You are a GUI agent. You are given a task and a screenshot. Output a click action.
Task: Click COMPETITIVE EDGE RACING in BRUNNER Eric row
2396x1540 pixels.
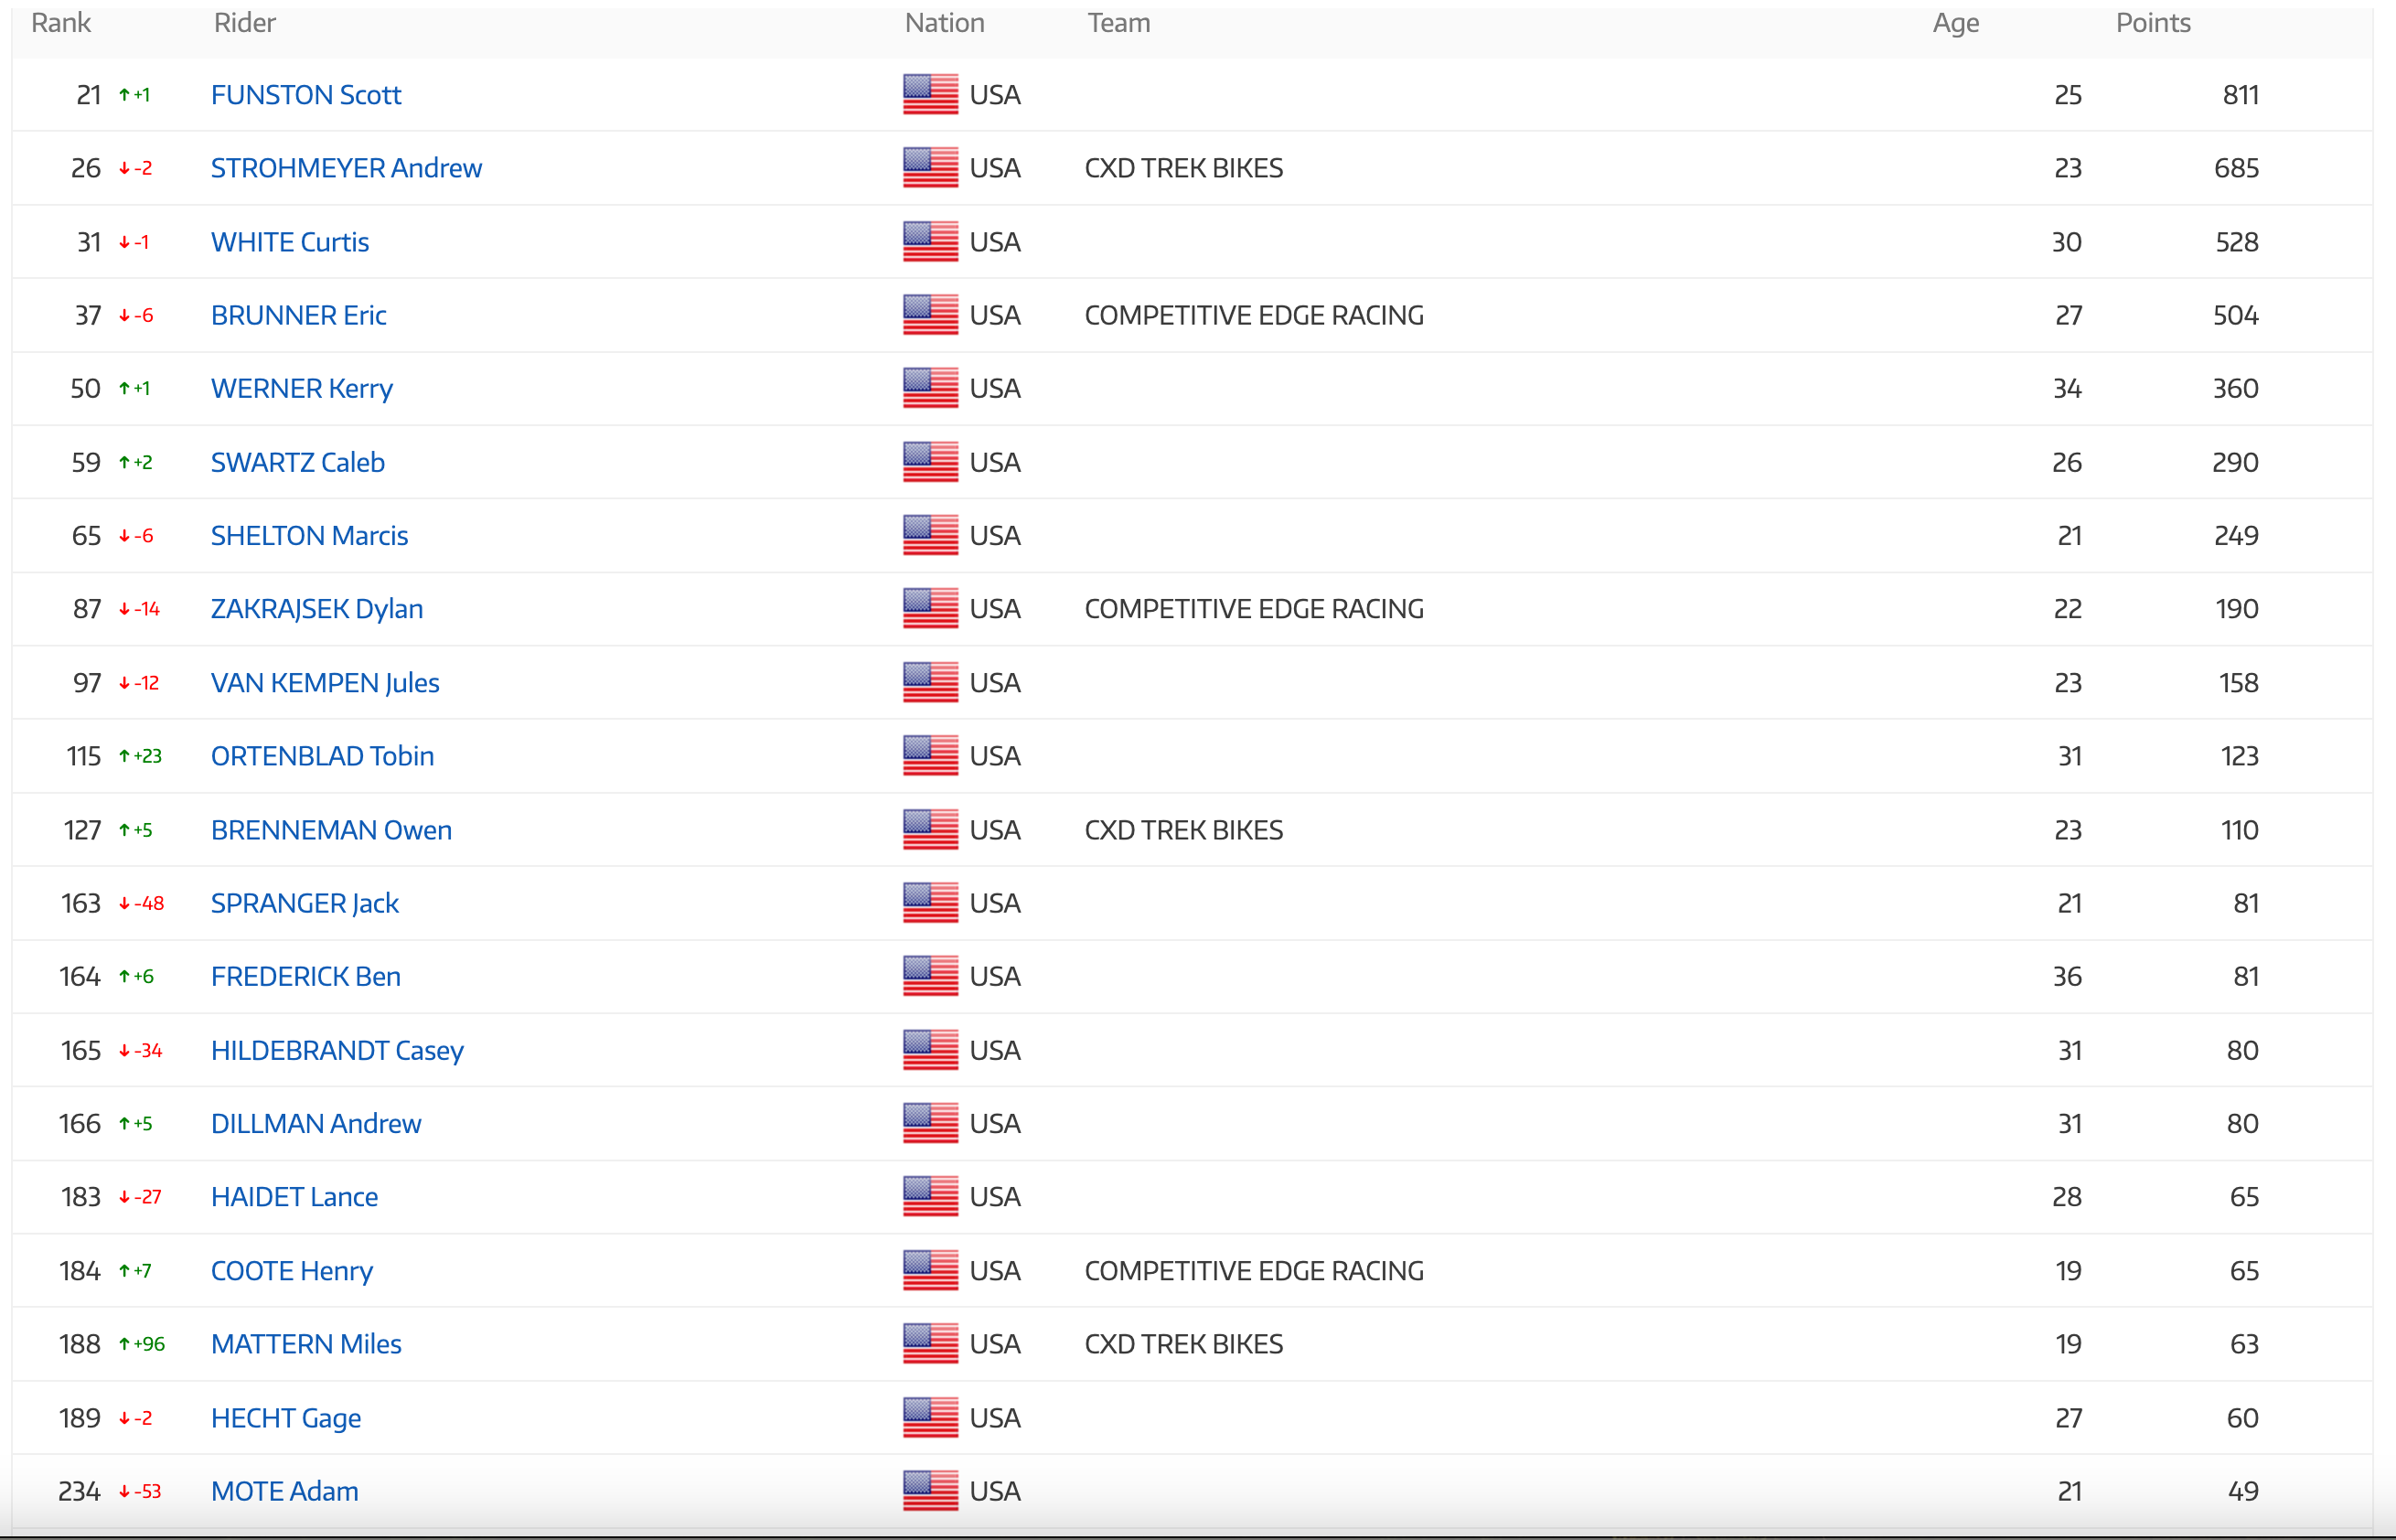click(1254, 315)
